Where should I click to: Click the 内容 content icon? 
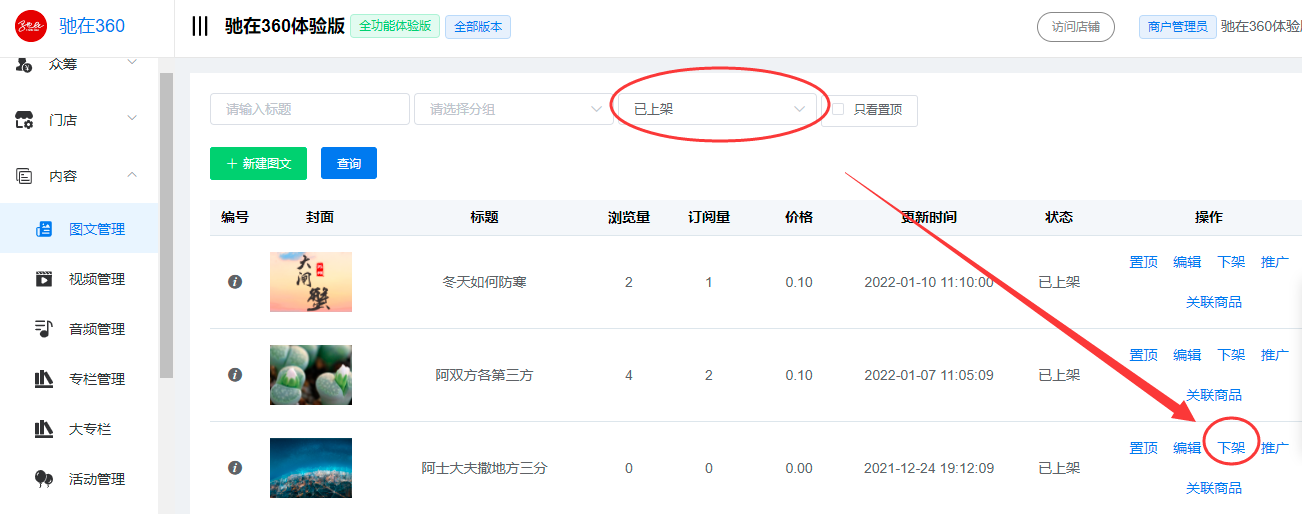(x=25, y=176)
